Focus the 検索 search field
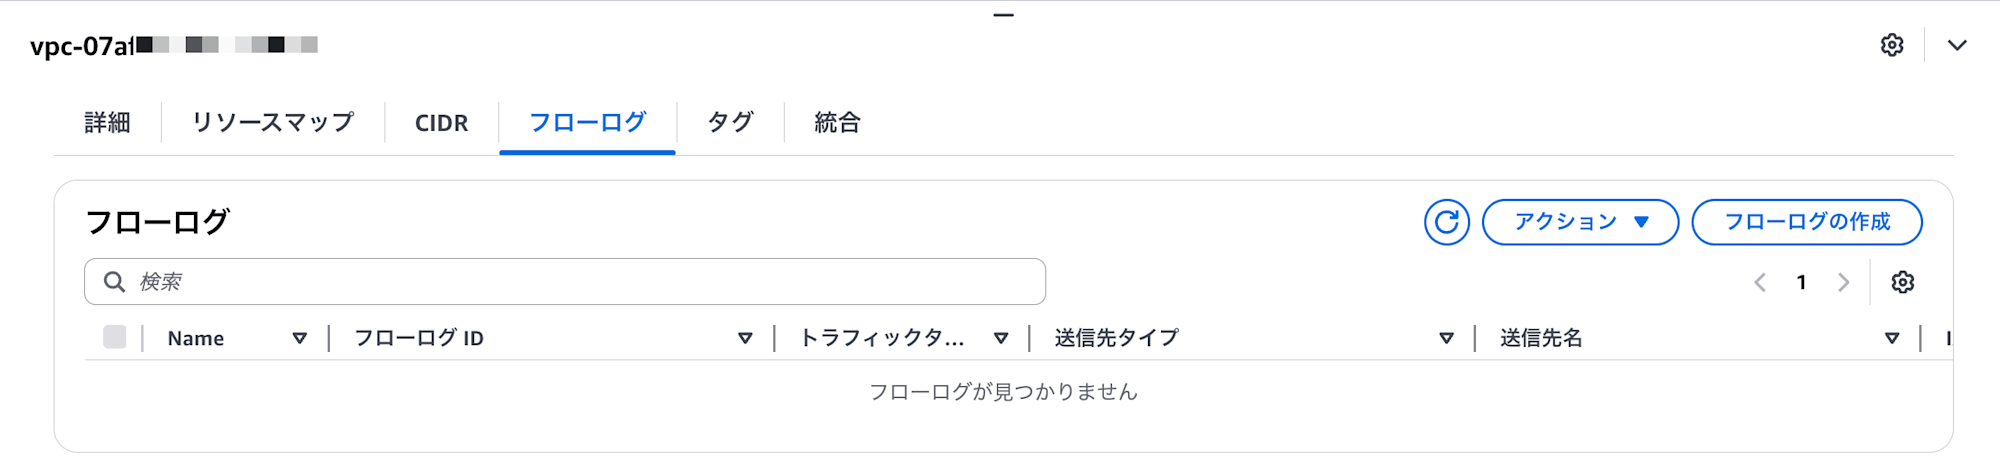 [565, 282]
